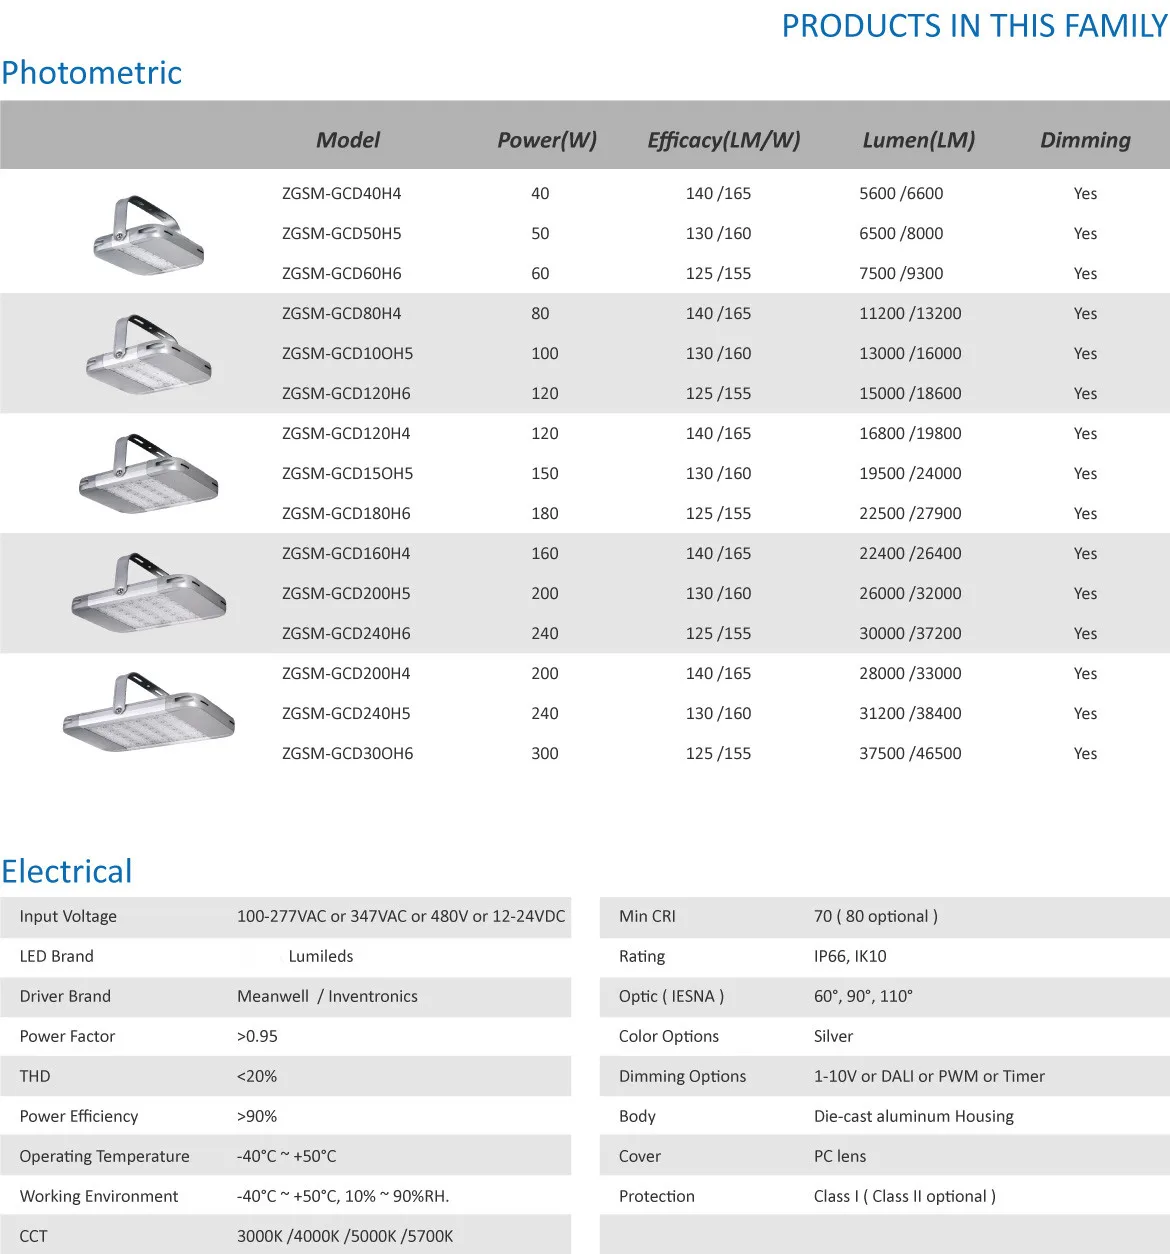Image resolution: width=1170 pixels, height=1254 pixels.
Task: Click the Model column header
Action: point(348,140)
